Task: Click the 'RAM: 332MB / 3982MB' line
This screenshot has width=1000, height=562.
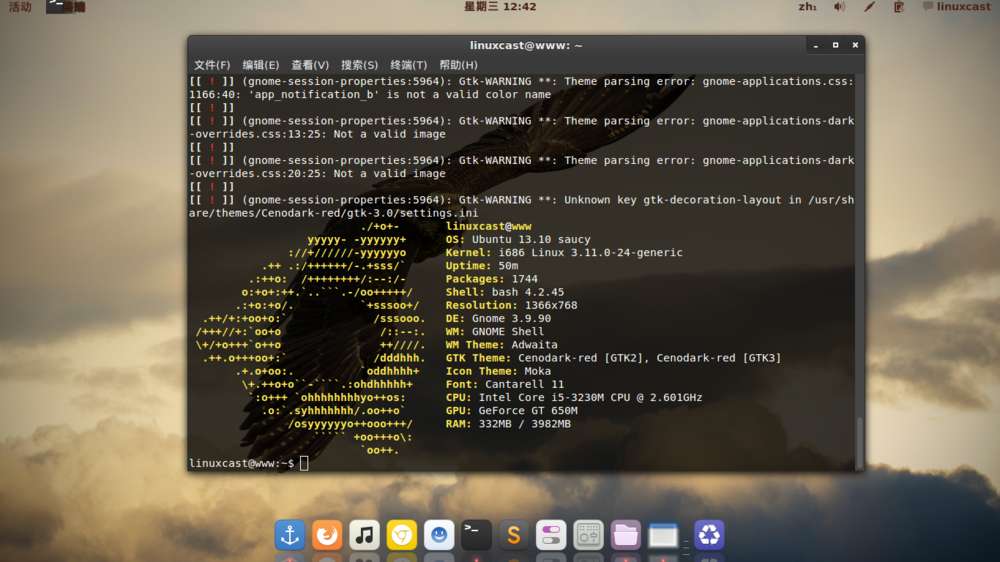Action: click(x=508, y=424)
